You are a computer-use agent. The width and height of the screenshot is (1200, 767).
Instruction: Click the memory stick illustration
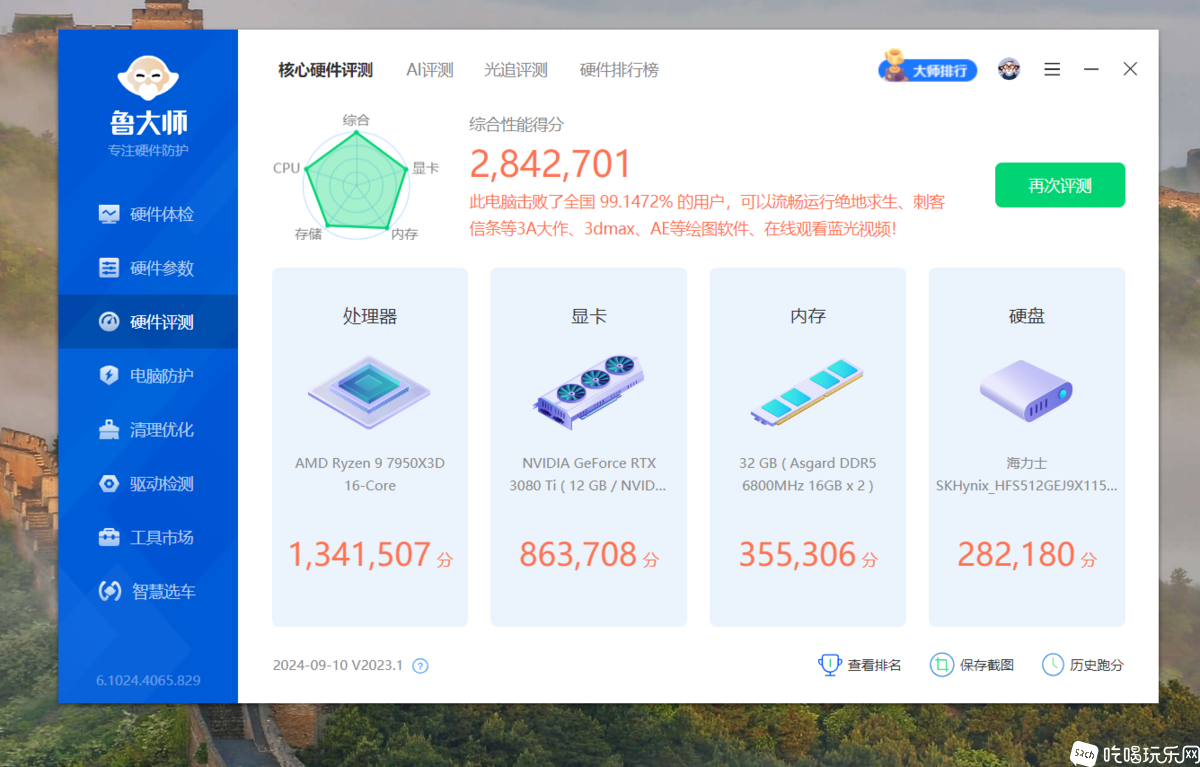tap(807, 393)
